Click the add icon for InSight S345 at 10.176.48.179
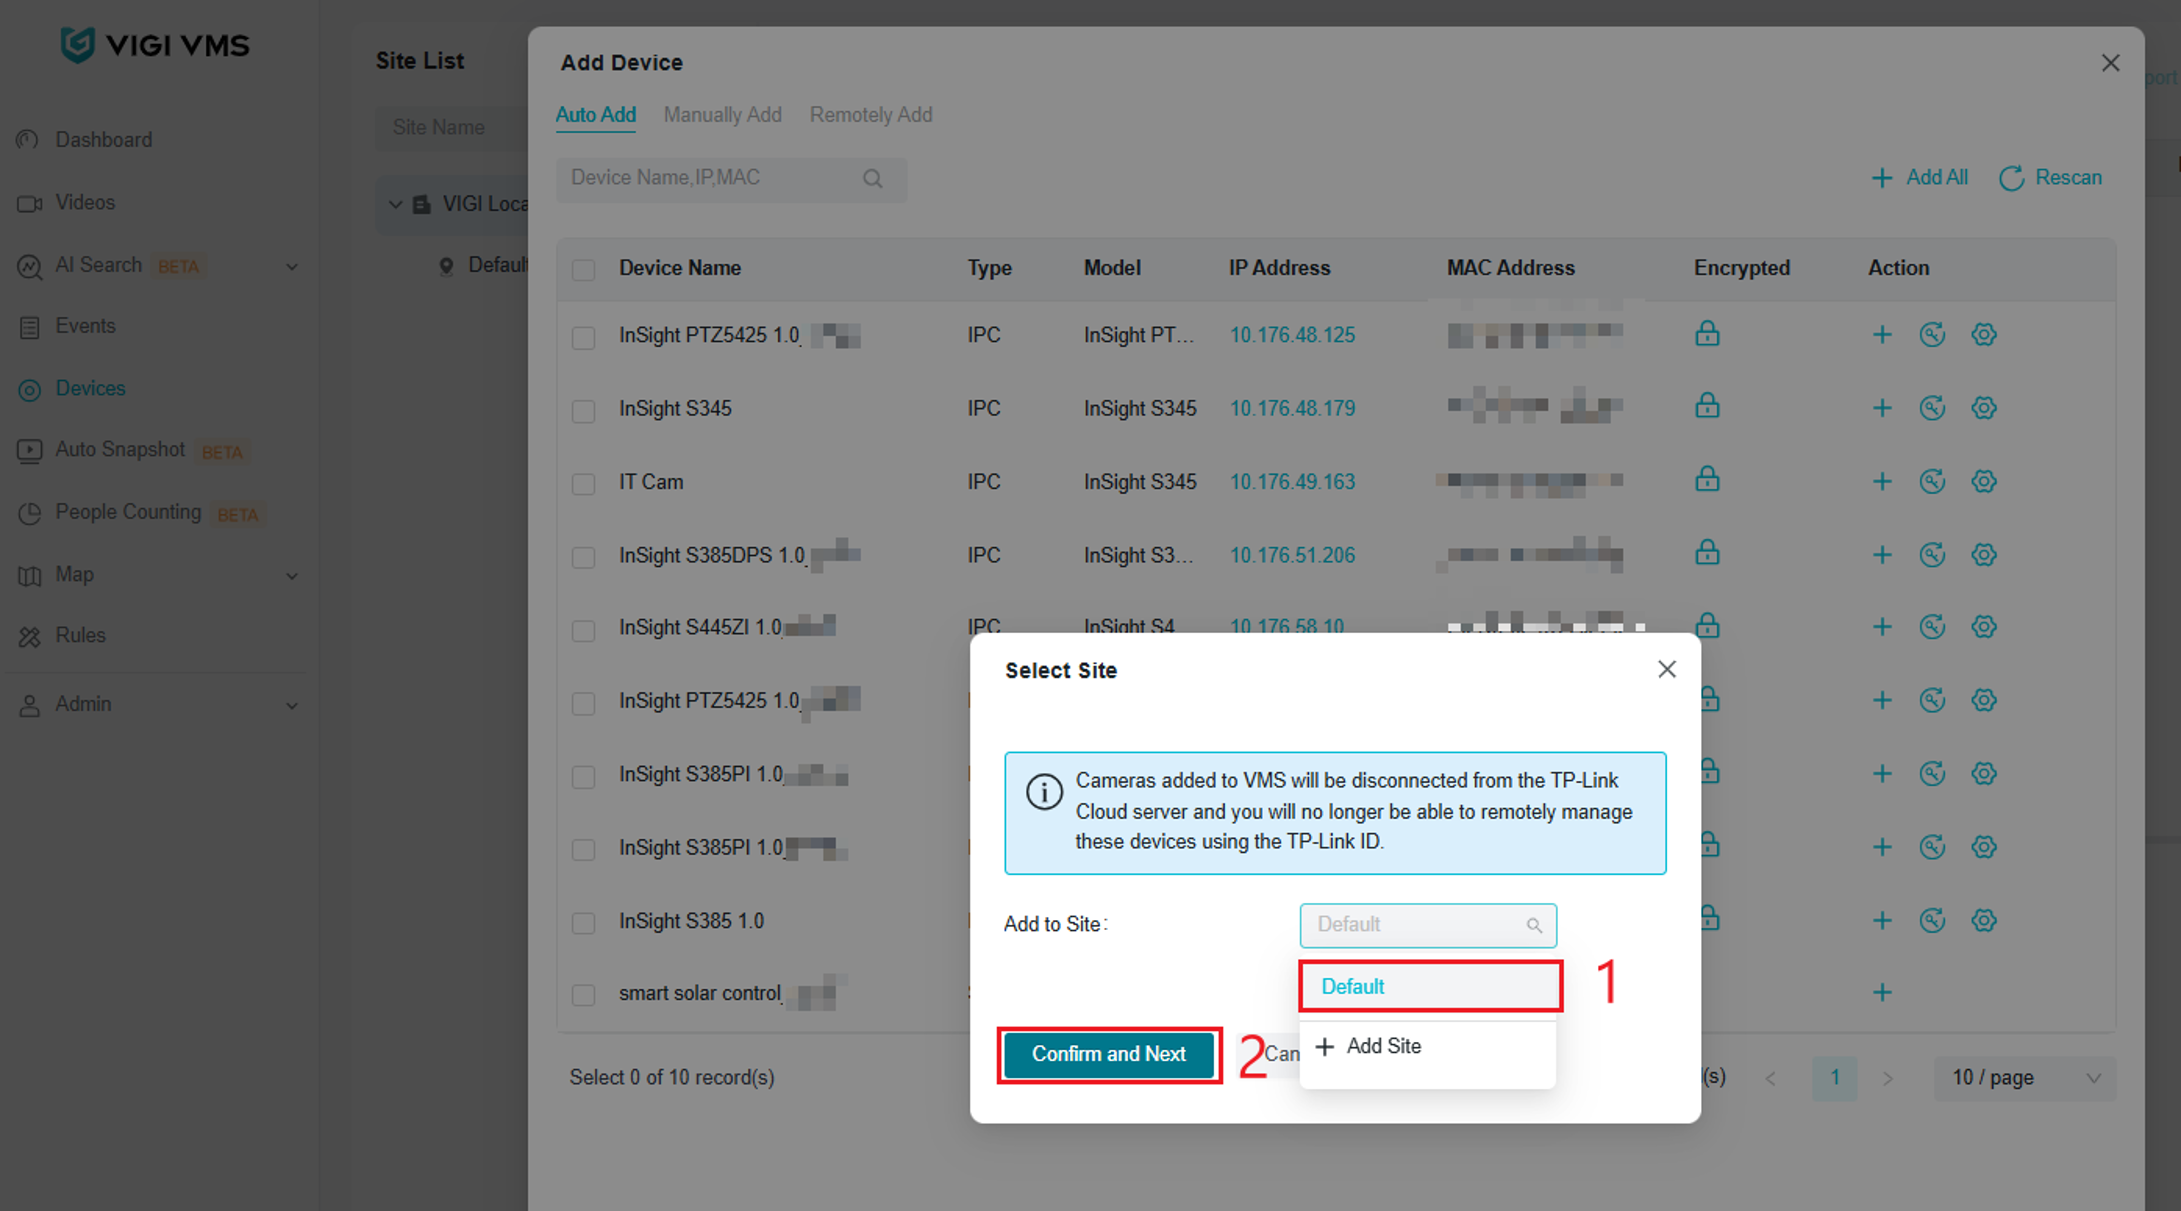 [x=1882, y=408]
